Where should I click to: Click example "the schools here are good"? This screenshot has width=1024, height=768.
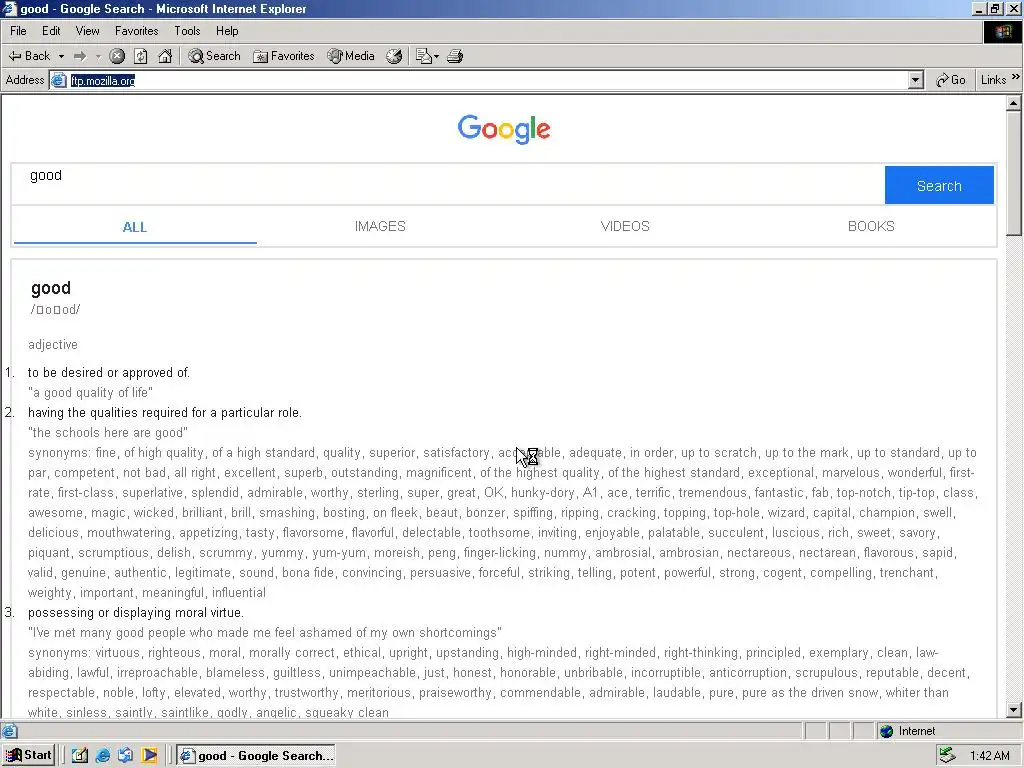click(x=108, y=432)
